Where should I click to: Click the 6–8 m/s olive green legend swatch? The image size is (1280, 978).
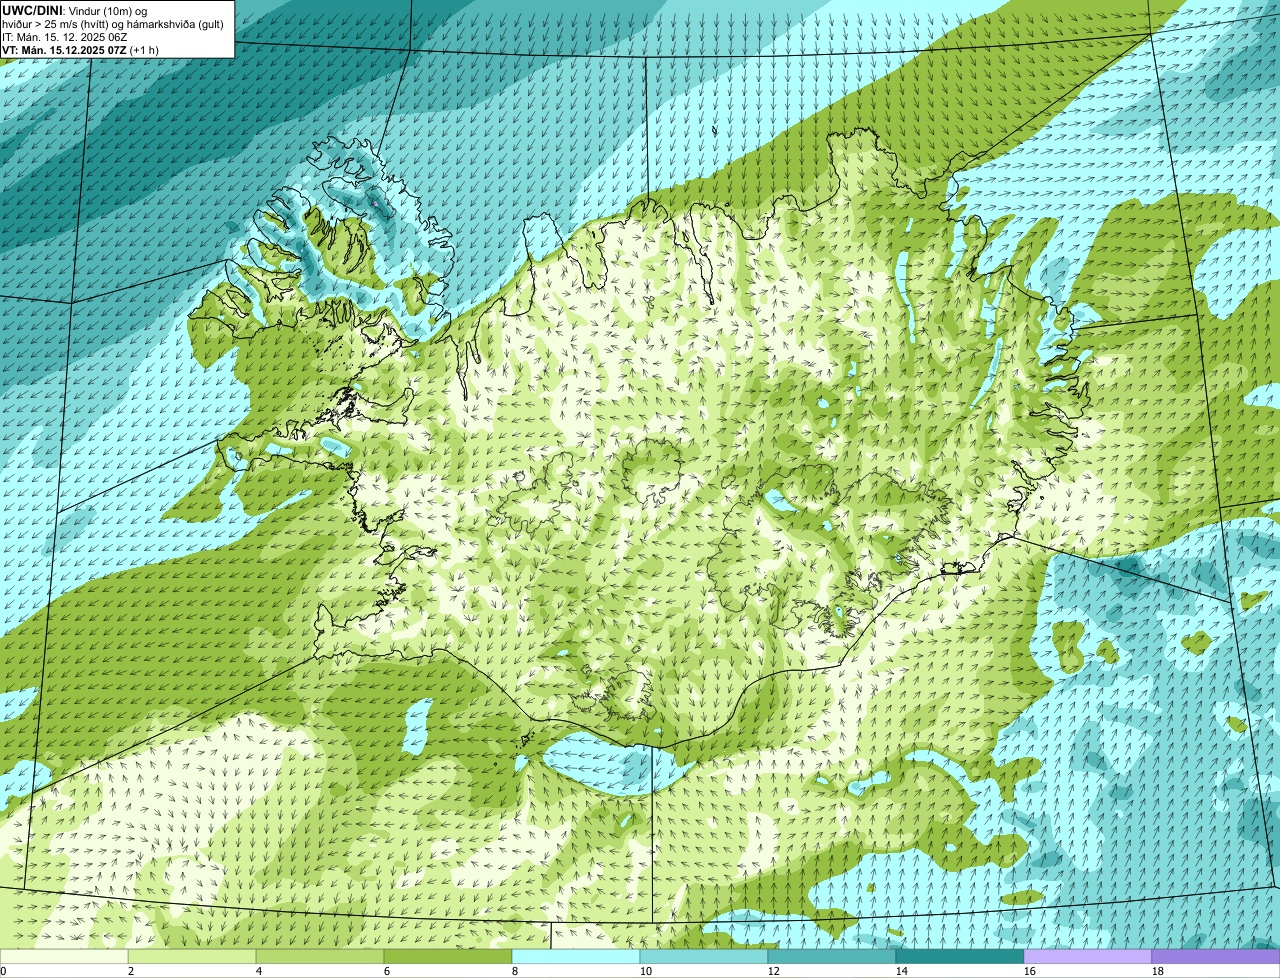[448, 957]
